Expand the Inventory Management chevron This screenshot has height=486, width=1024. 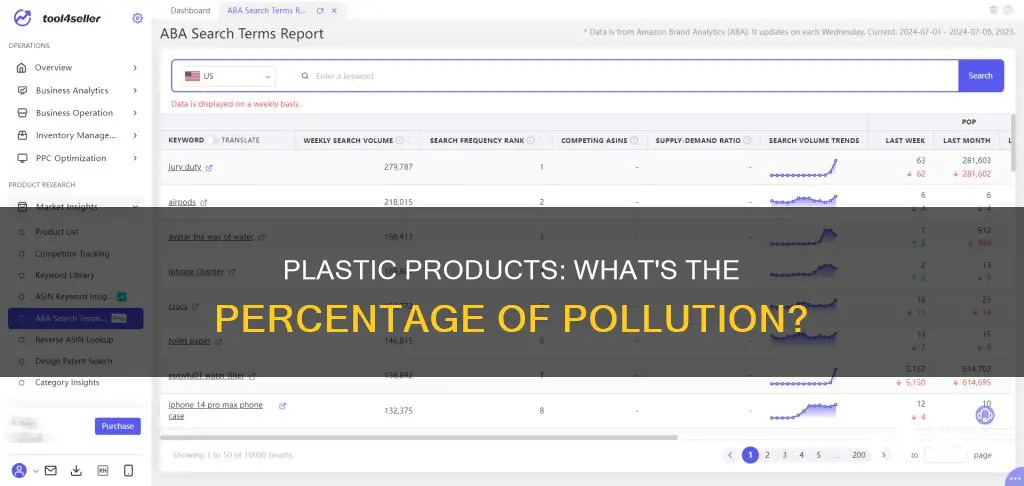click(x=135, y=135)
